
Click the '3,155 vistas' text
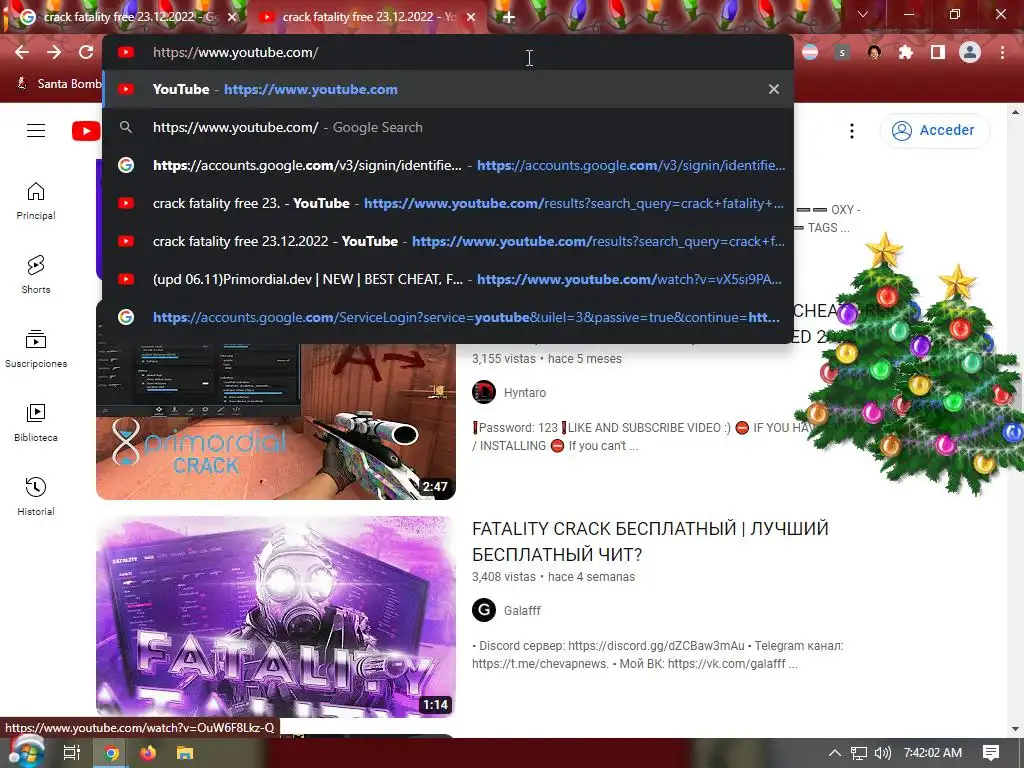pyautogui.click(x=504, y=359)
